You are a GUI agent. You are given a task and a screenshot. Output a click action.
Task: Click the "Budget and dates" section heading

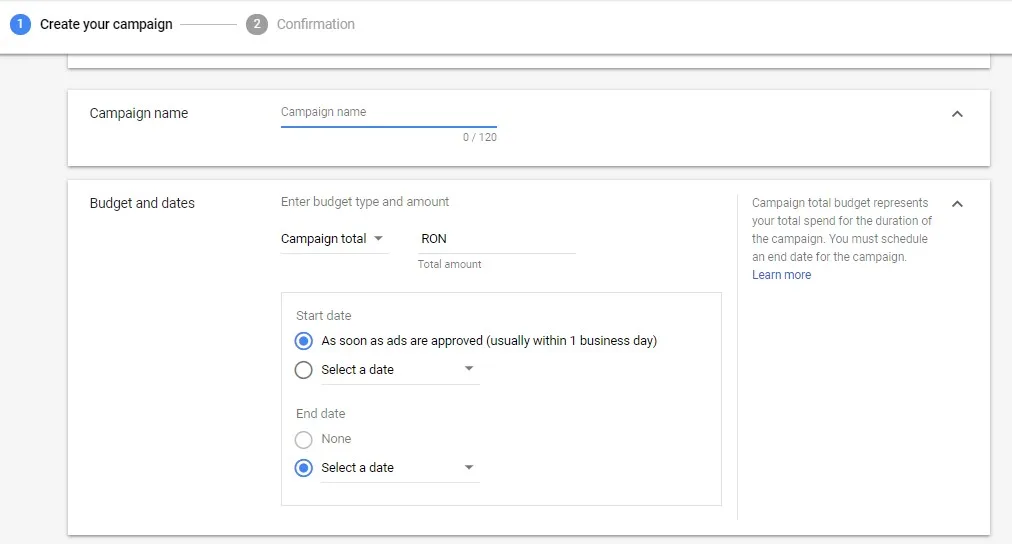(142, 203)
